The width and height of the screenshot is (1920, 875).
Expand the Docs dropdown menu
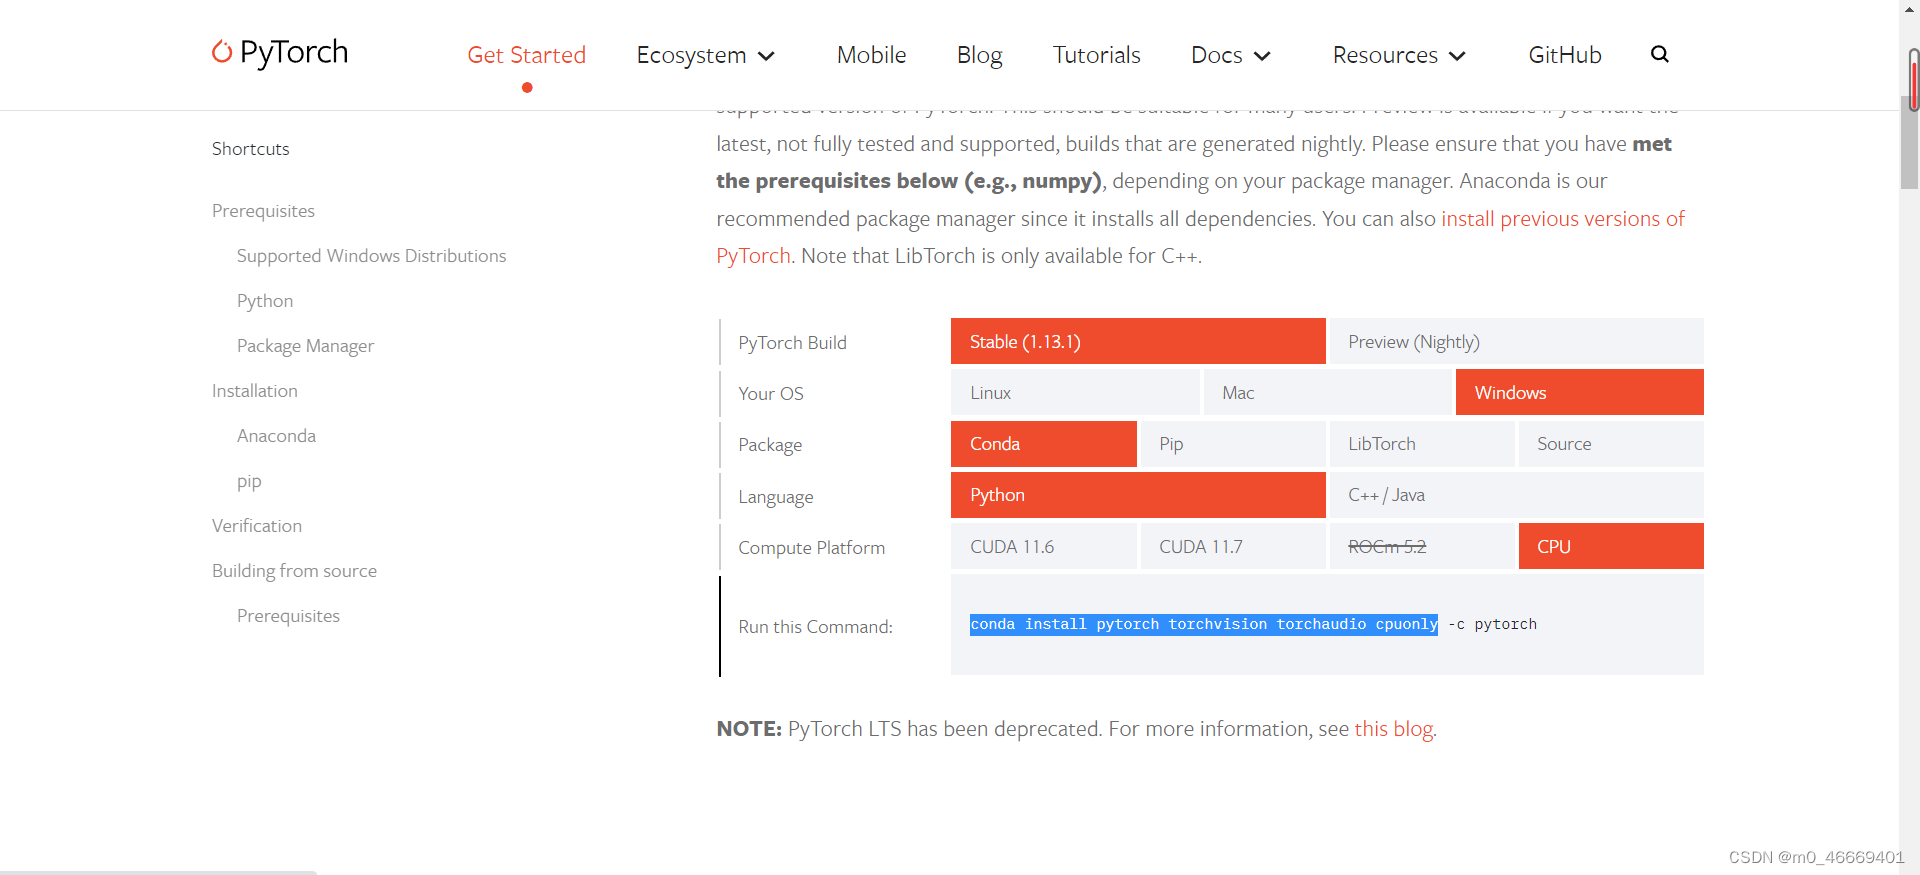point(1230,55)
